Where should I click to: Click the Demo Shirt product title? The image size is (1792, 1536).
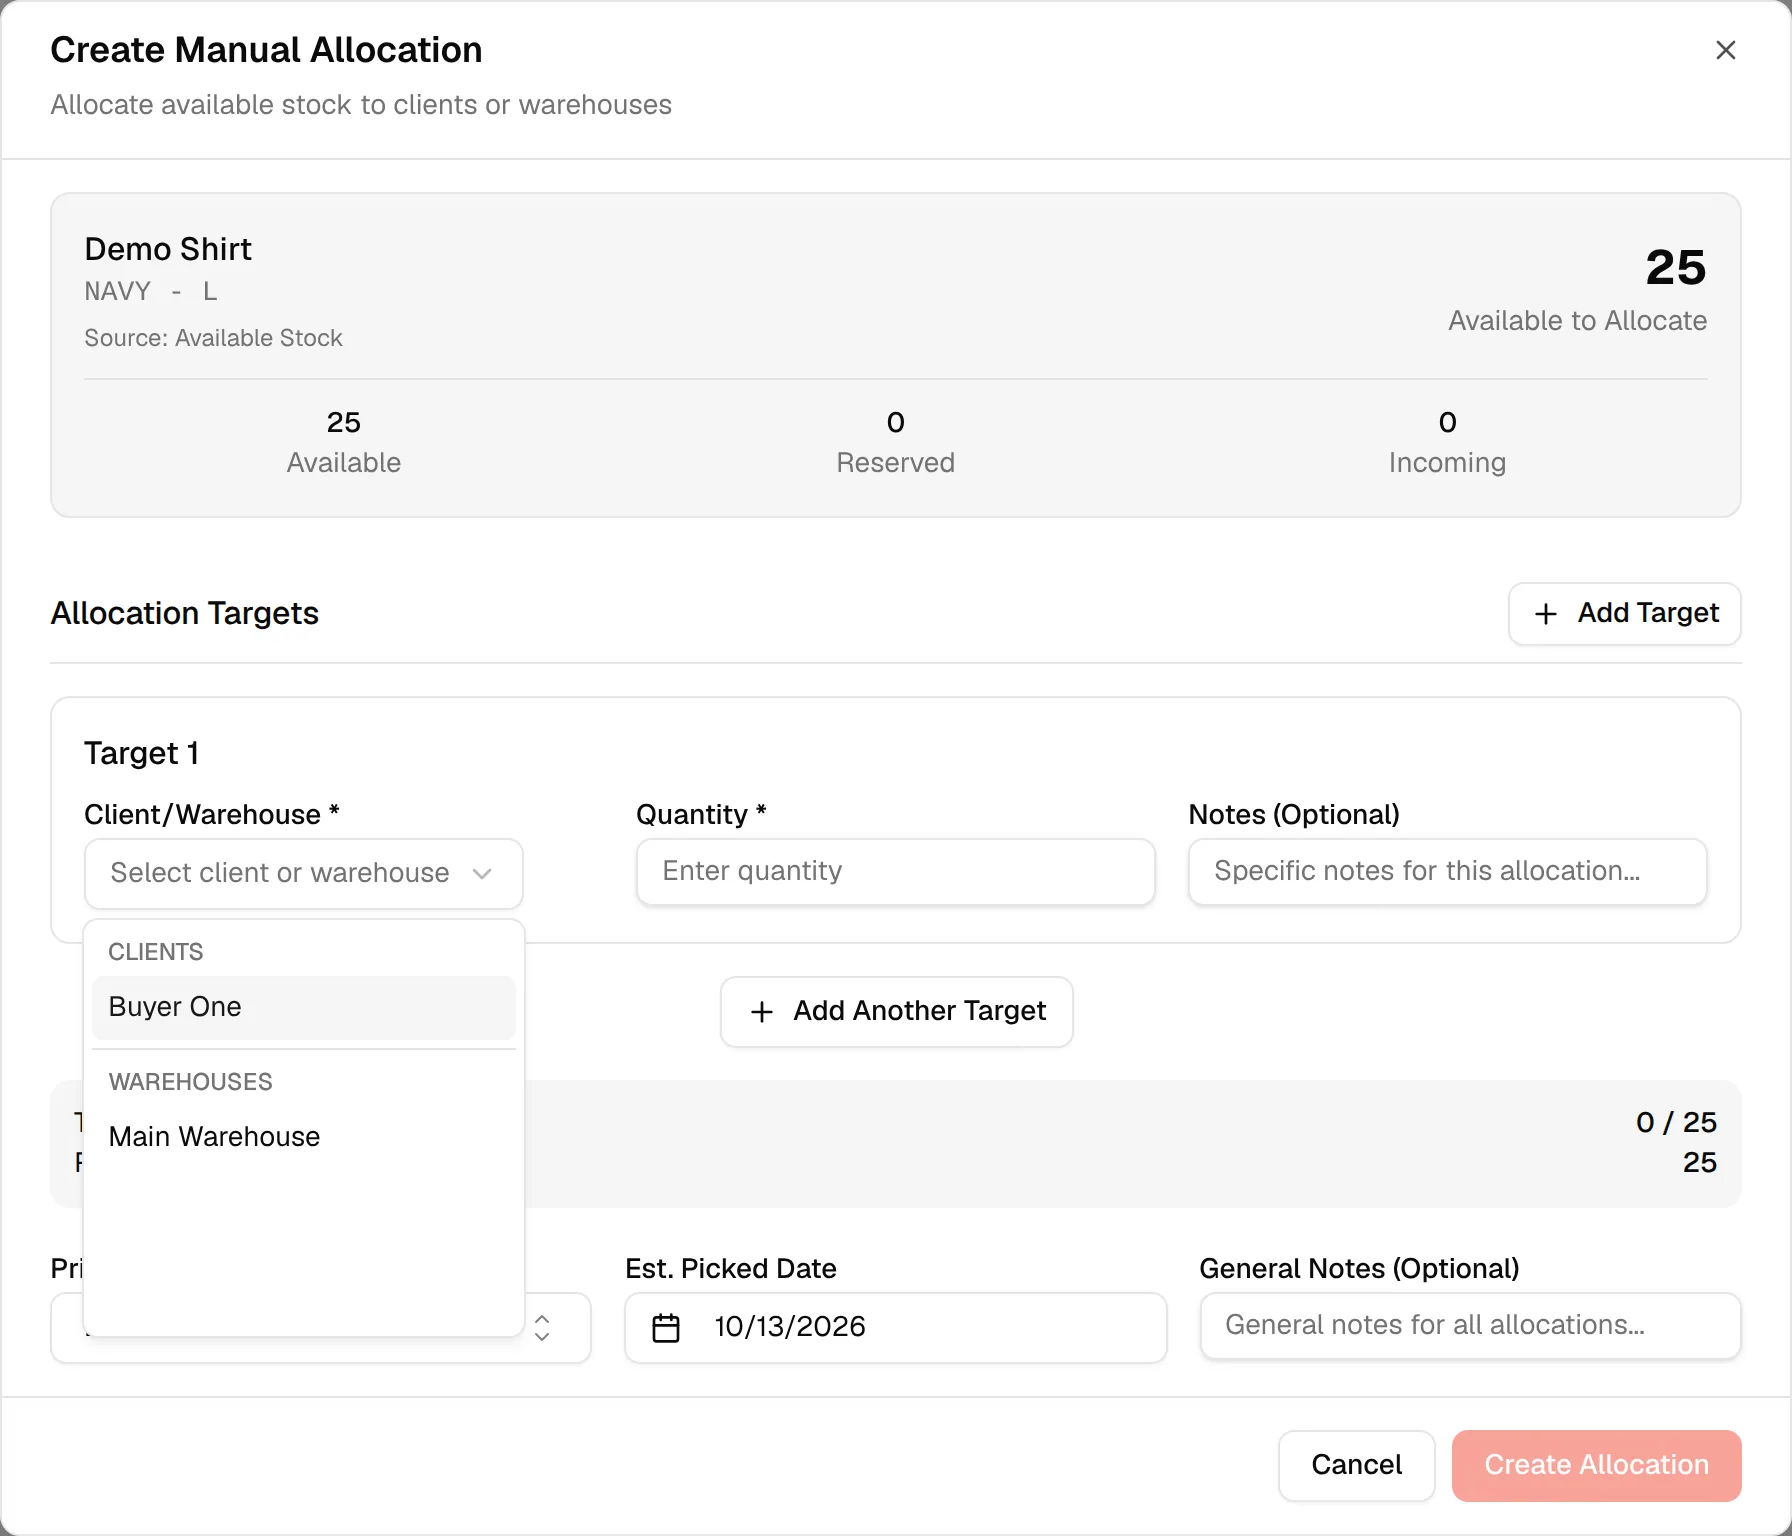[168, 249]
